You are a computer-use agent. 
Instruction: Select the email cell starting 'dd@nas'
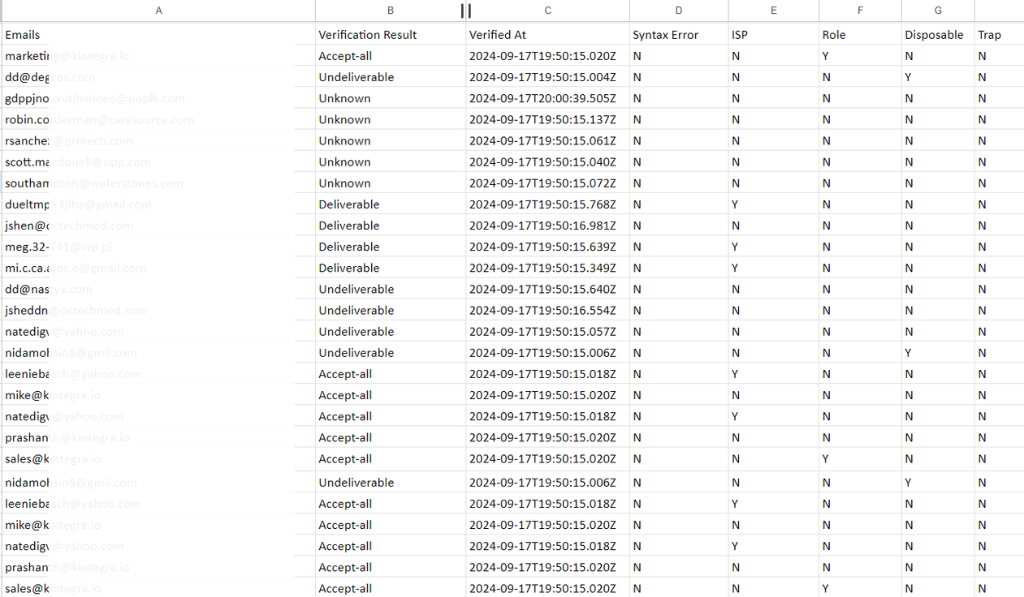[158, 289]
